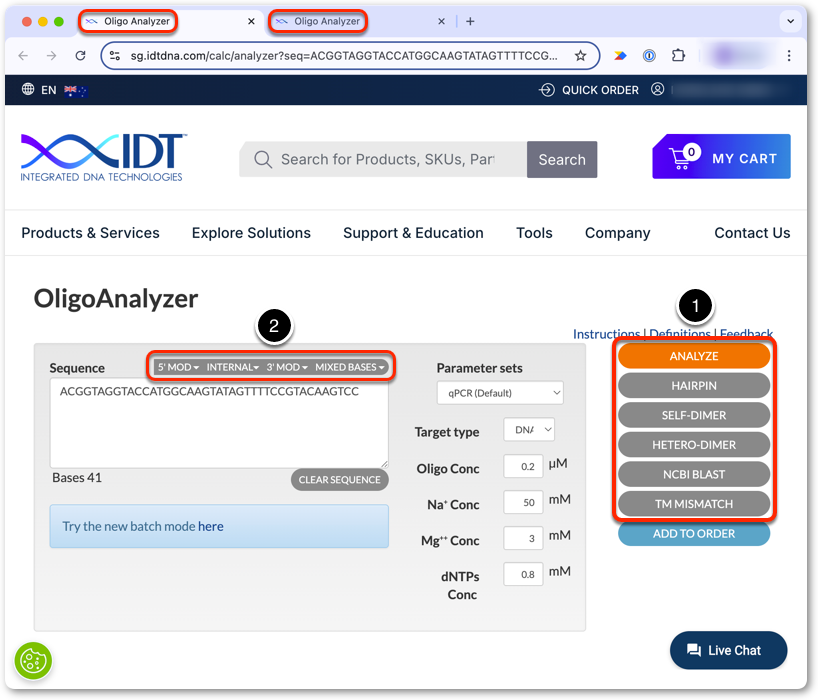818x700 pixels.
Task: Open Support & Education menu
Action: [x=413, y=233]
